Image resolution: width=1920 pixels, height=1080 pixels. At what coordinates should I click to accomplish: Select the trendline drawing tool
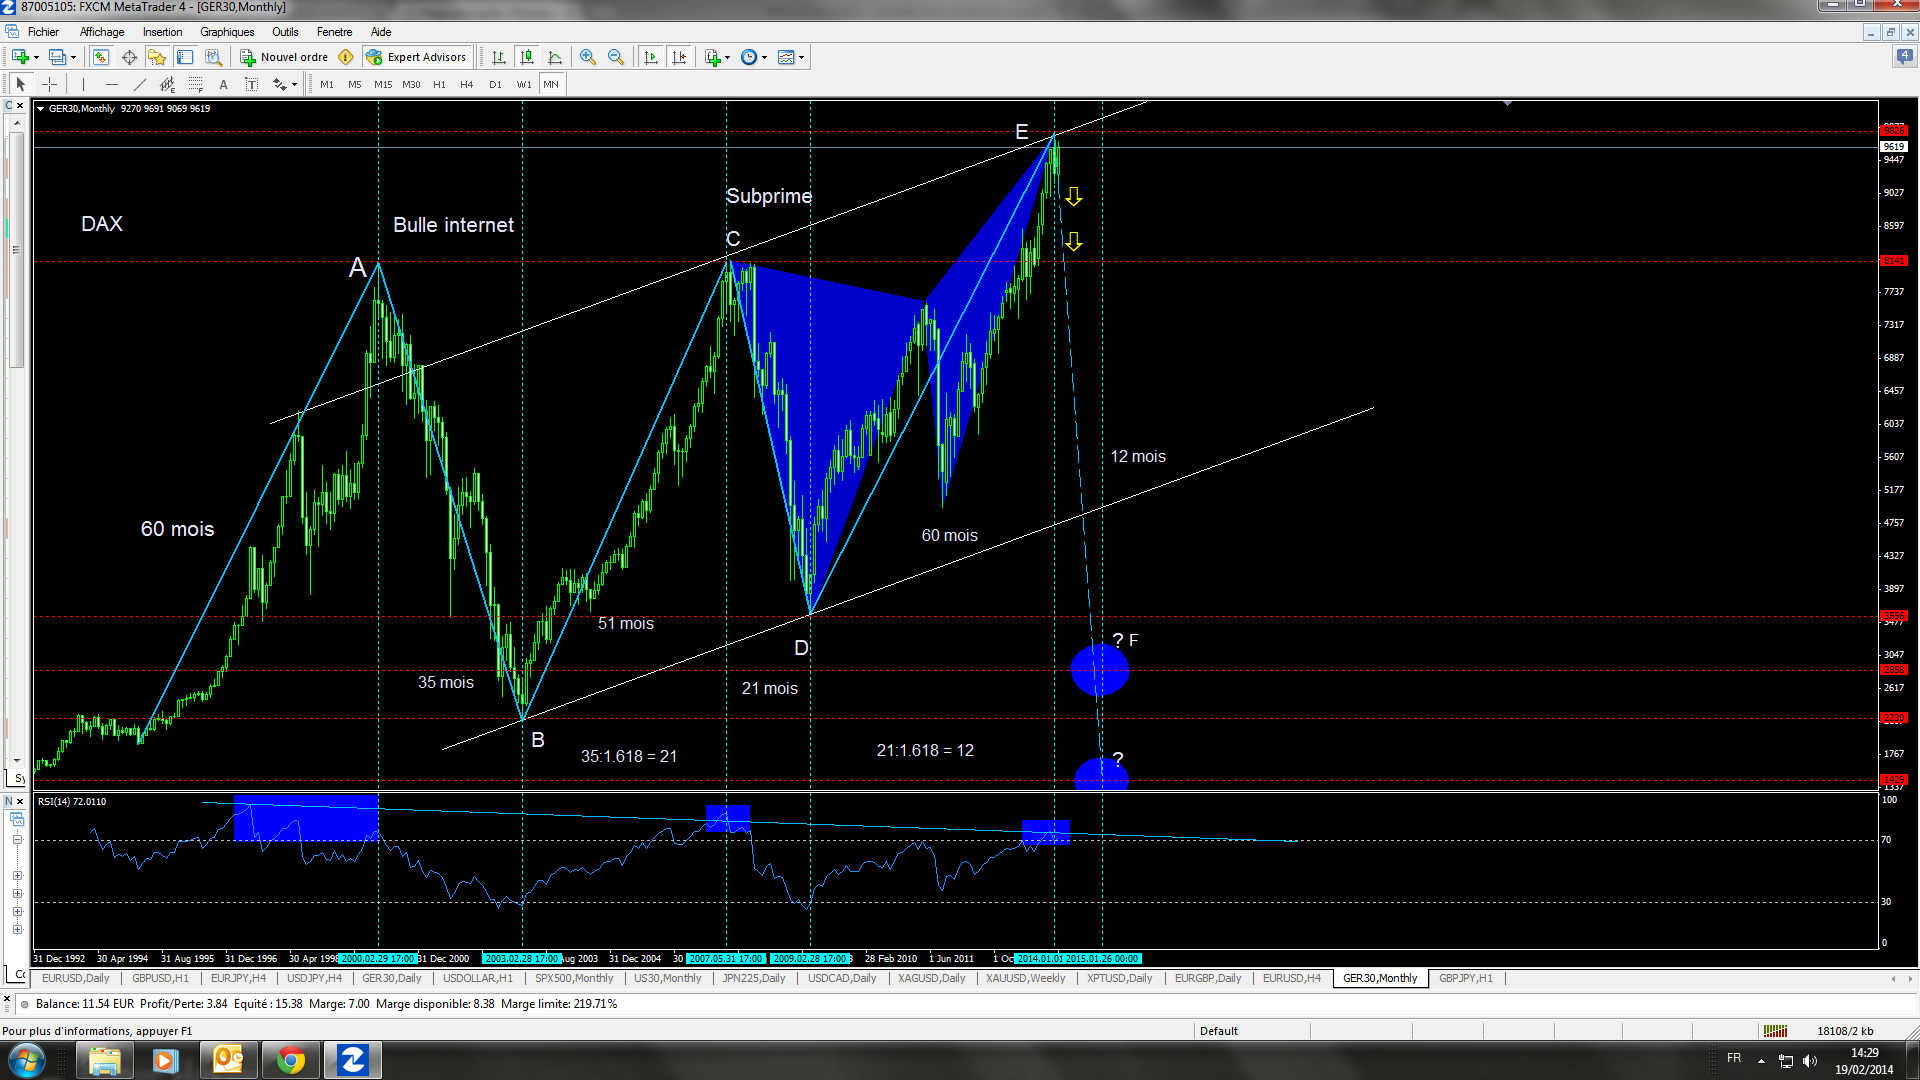click(140, 85)
